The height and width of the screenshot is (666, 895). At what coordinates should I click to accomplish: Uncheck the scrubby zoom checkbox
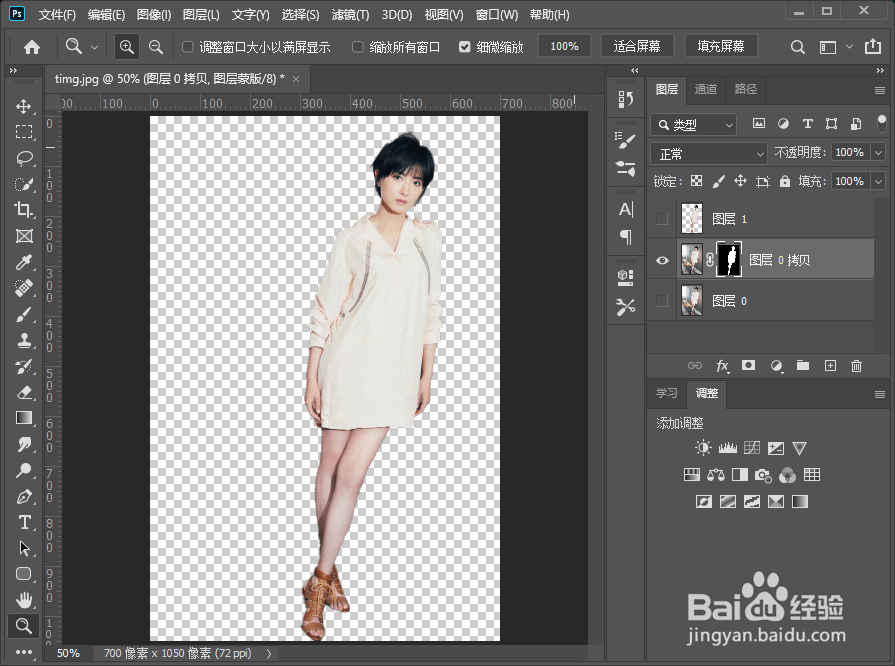[x=465, y=47]
